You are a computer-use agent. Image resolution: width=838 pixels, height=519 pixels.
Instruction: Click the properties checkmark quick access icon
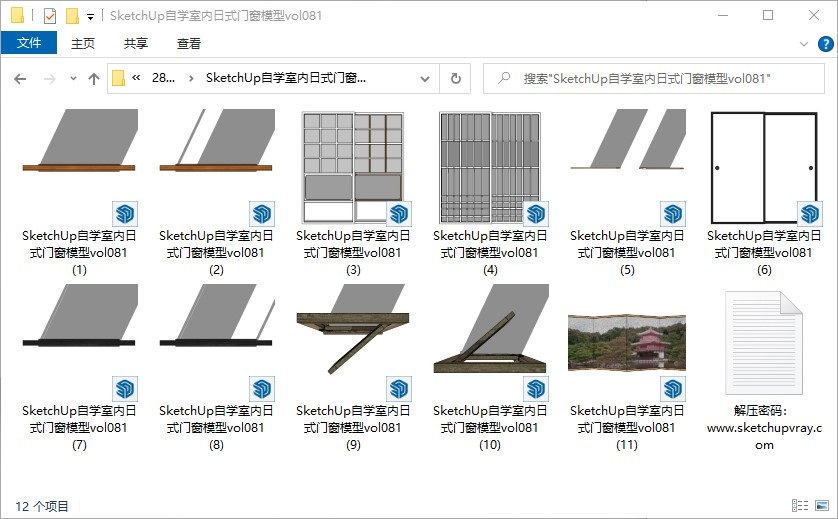[x=50, y=16]
